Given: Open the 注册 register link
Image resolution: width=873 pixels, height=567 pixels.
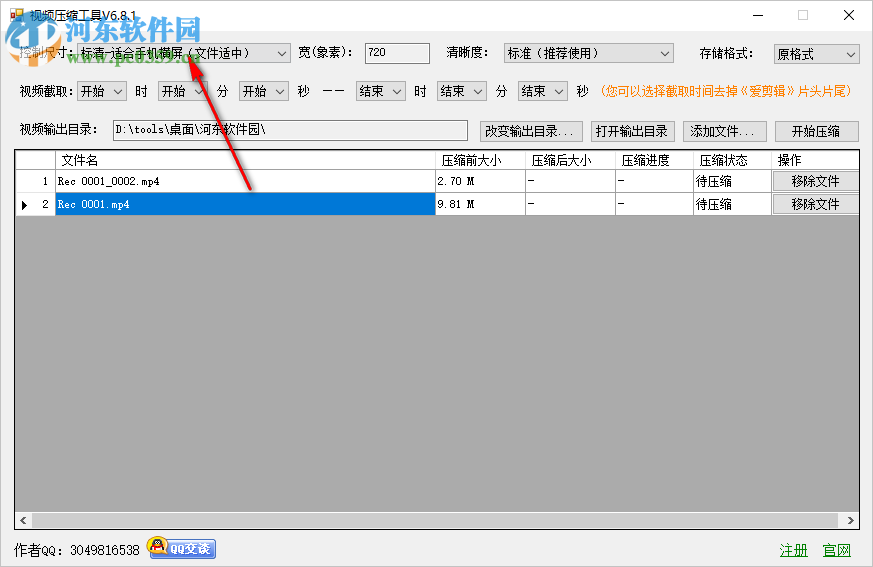Looking at the screenshot, I should 793,550.
